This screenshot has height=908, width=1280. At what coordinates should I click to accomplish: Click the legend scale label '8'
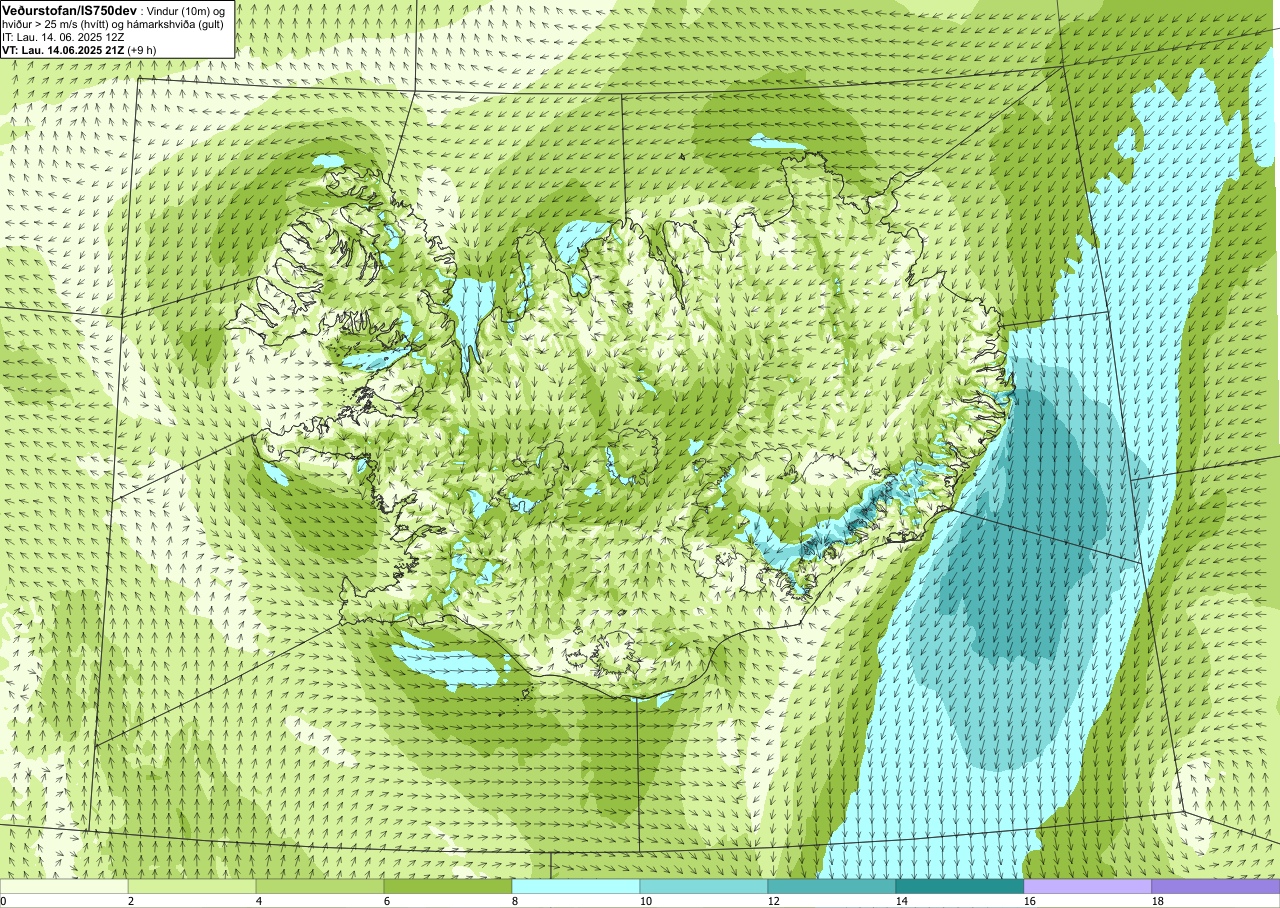tap(515, 901)
